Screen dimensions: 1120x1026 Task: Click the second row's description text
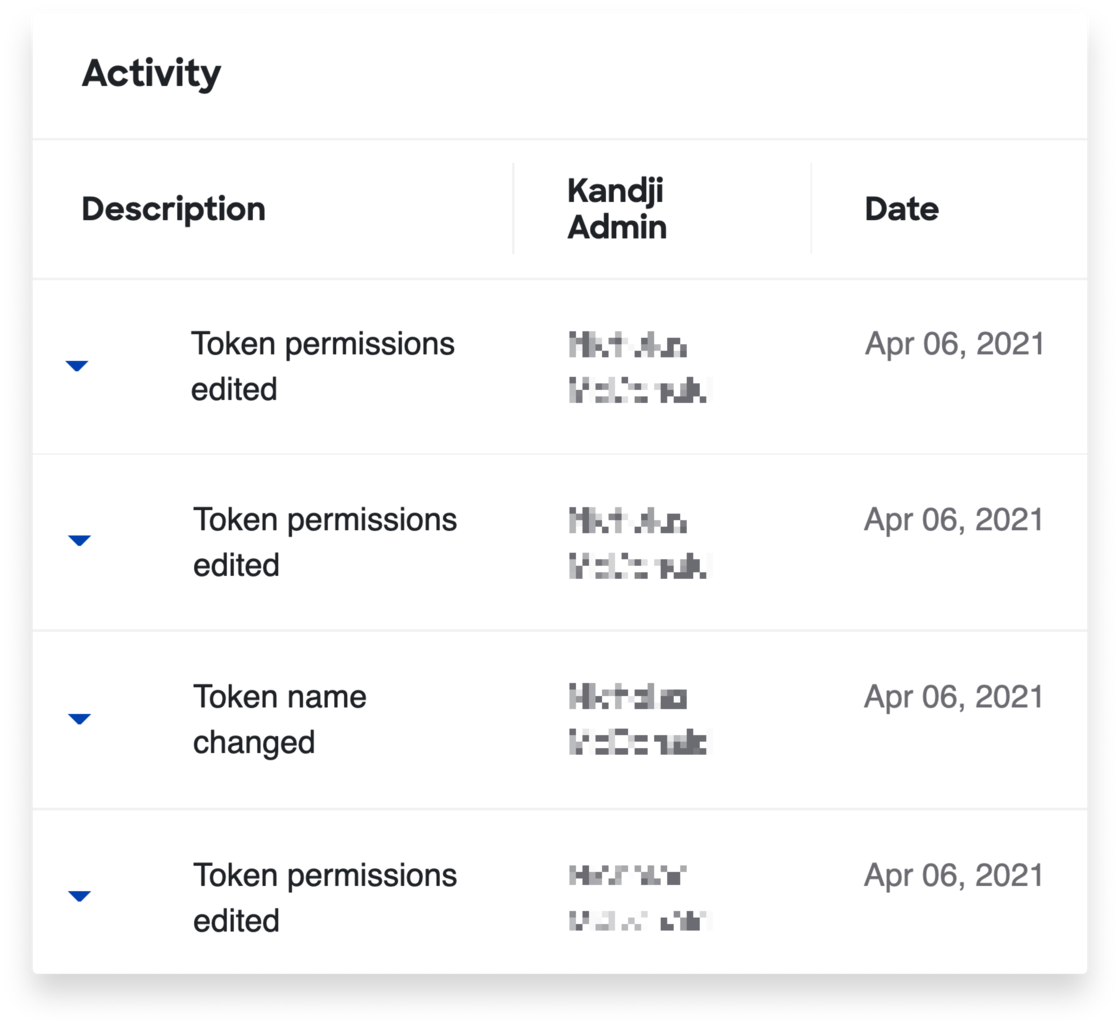[x=324, y=541]
